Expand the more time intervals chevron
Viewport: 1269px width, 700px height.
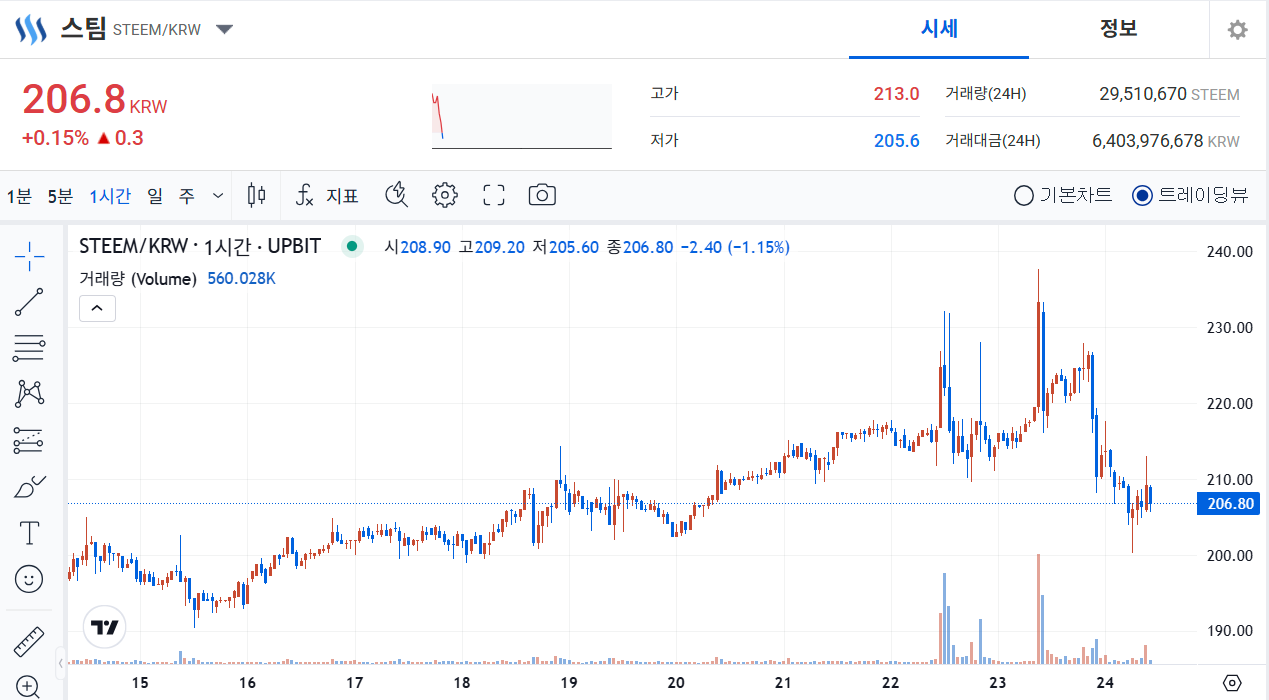pos(218,196)
